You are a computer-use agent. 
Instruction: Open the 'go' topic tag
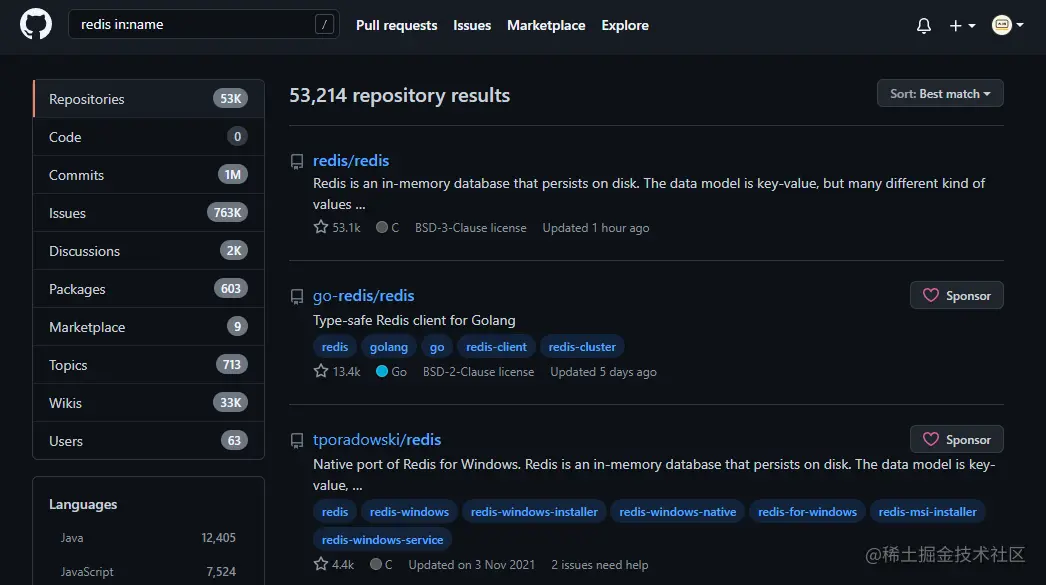click(x=437, y=347)
